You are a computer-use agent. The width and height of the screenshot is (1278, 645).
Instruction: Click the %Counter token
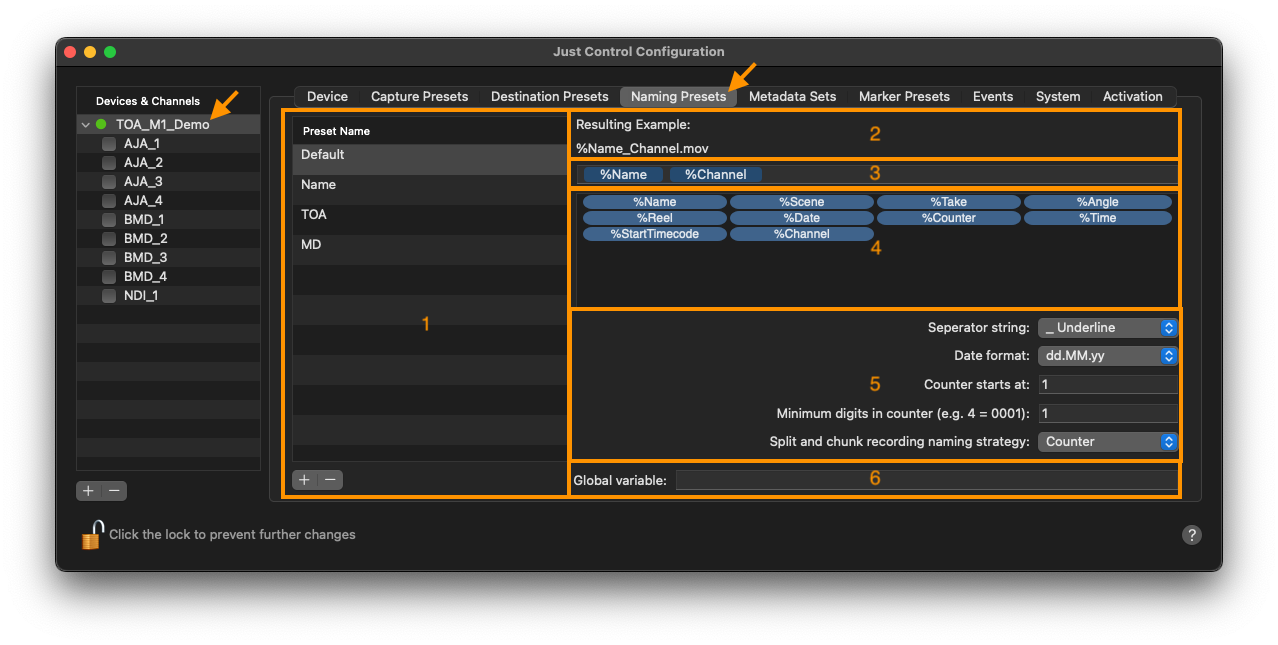[x=949, y=218]
